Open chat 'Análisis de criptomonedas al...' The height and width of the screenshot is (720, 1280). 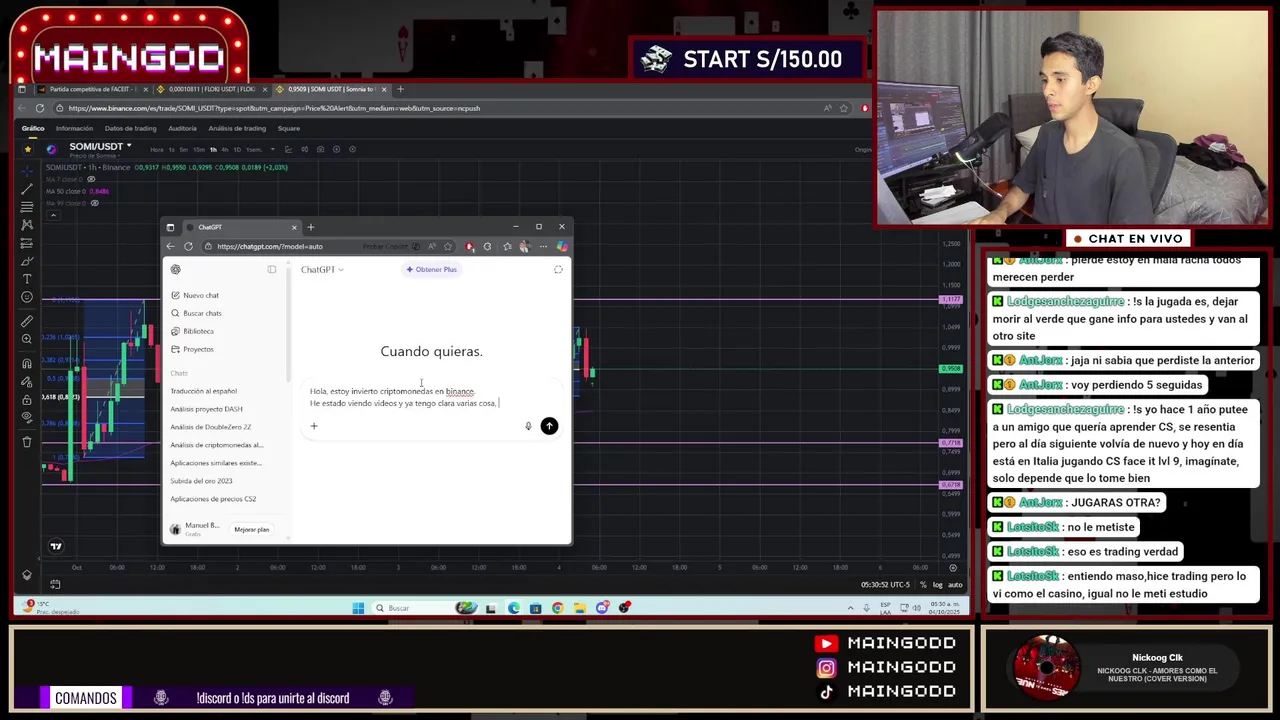(217, 445)
